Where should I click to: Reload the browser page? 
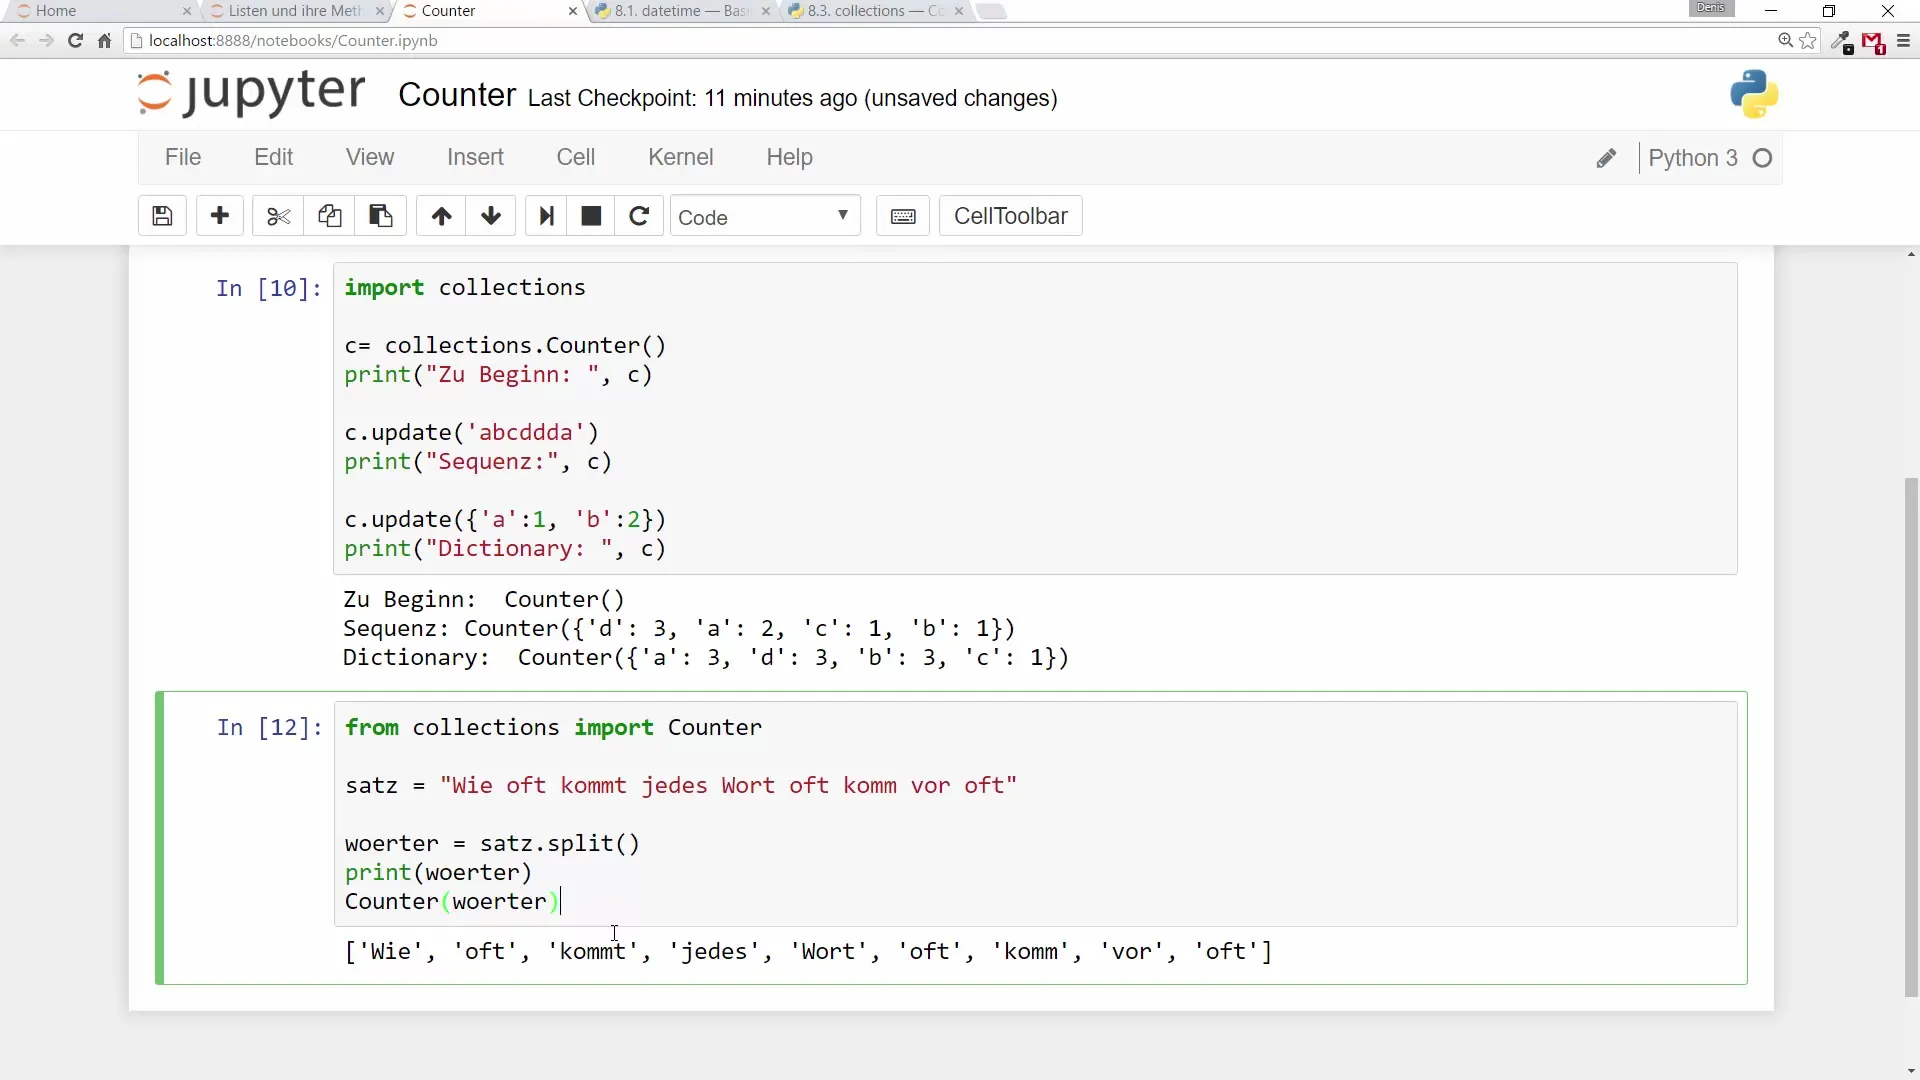(x=75, y=41)
